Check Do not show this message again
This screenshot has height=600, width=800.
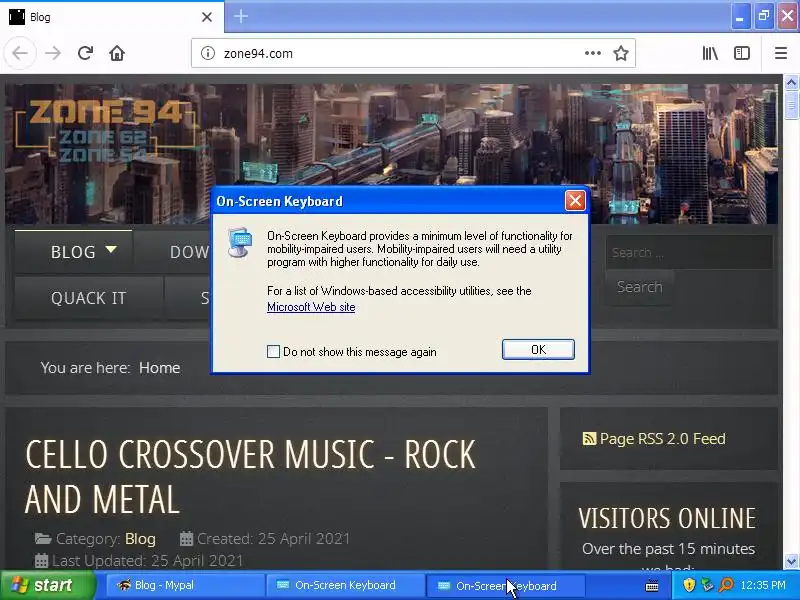pyautogui.click(x=273, y=352)
